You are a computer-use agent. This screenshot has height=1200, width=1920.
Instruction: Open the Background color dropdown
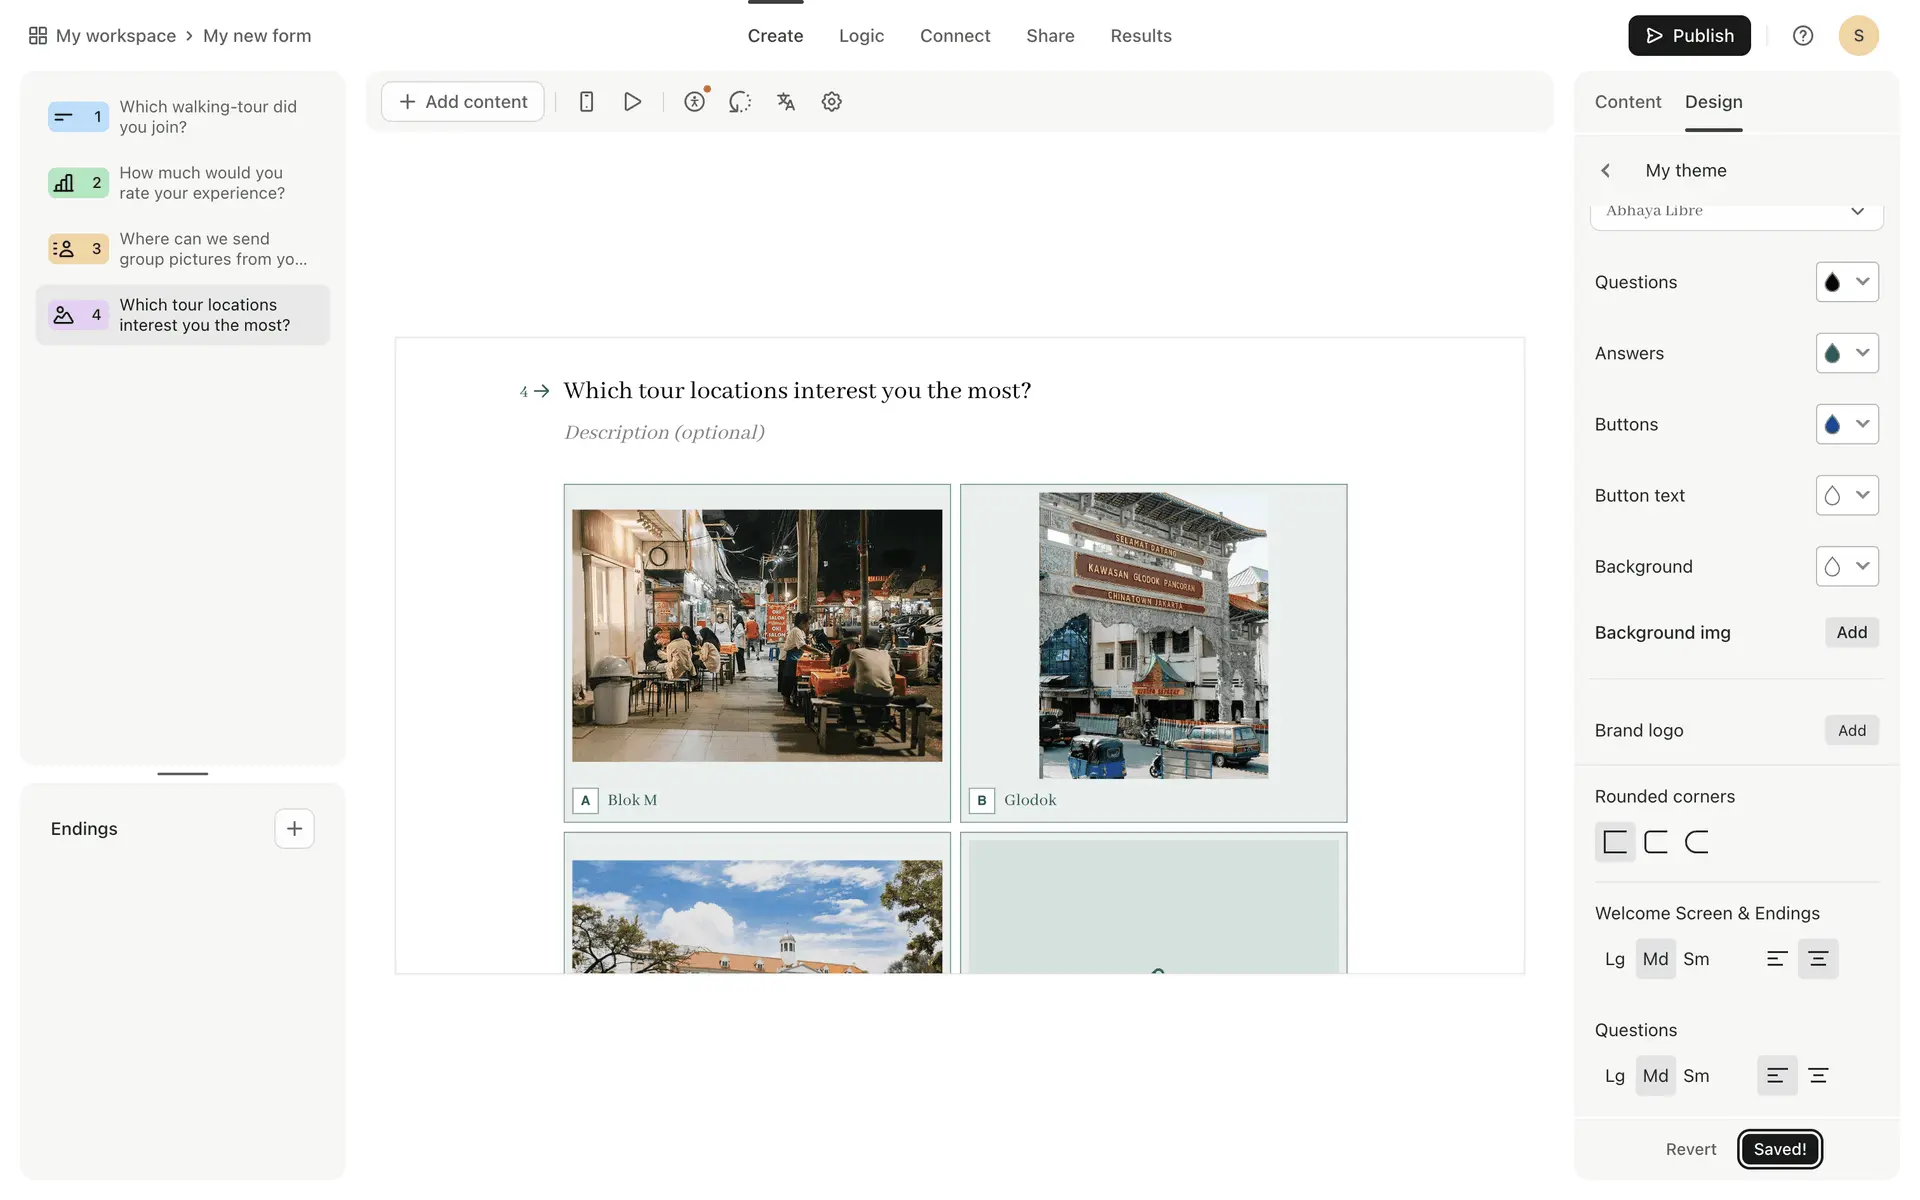(x=1846, y=567)
